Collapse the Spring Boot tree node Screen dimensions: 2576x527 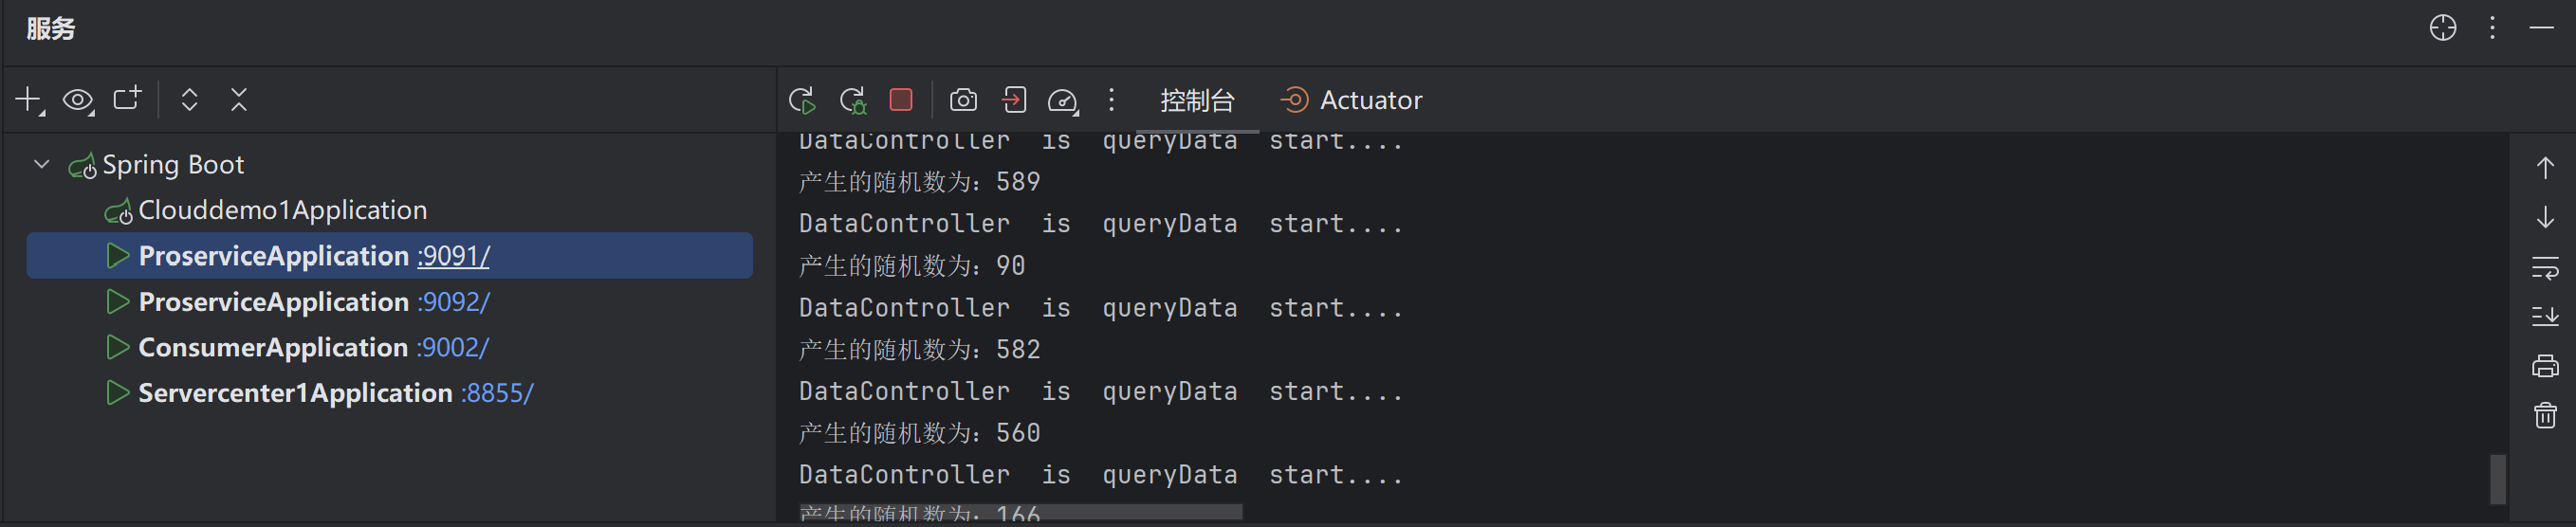pos(42,164)
